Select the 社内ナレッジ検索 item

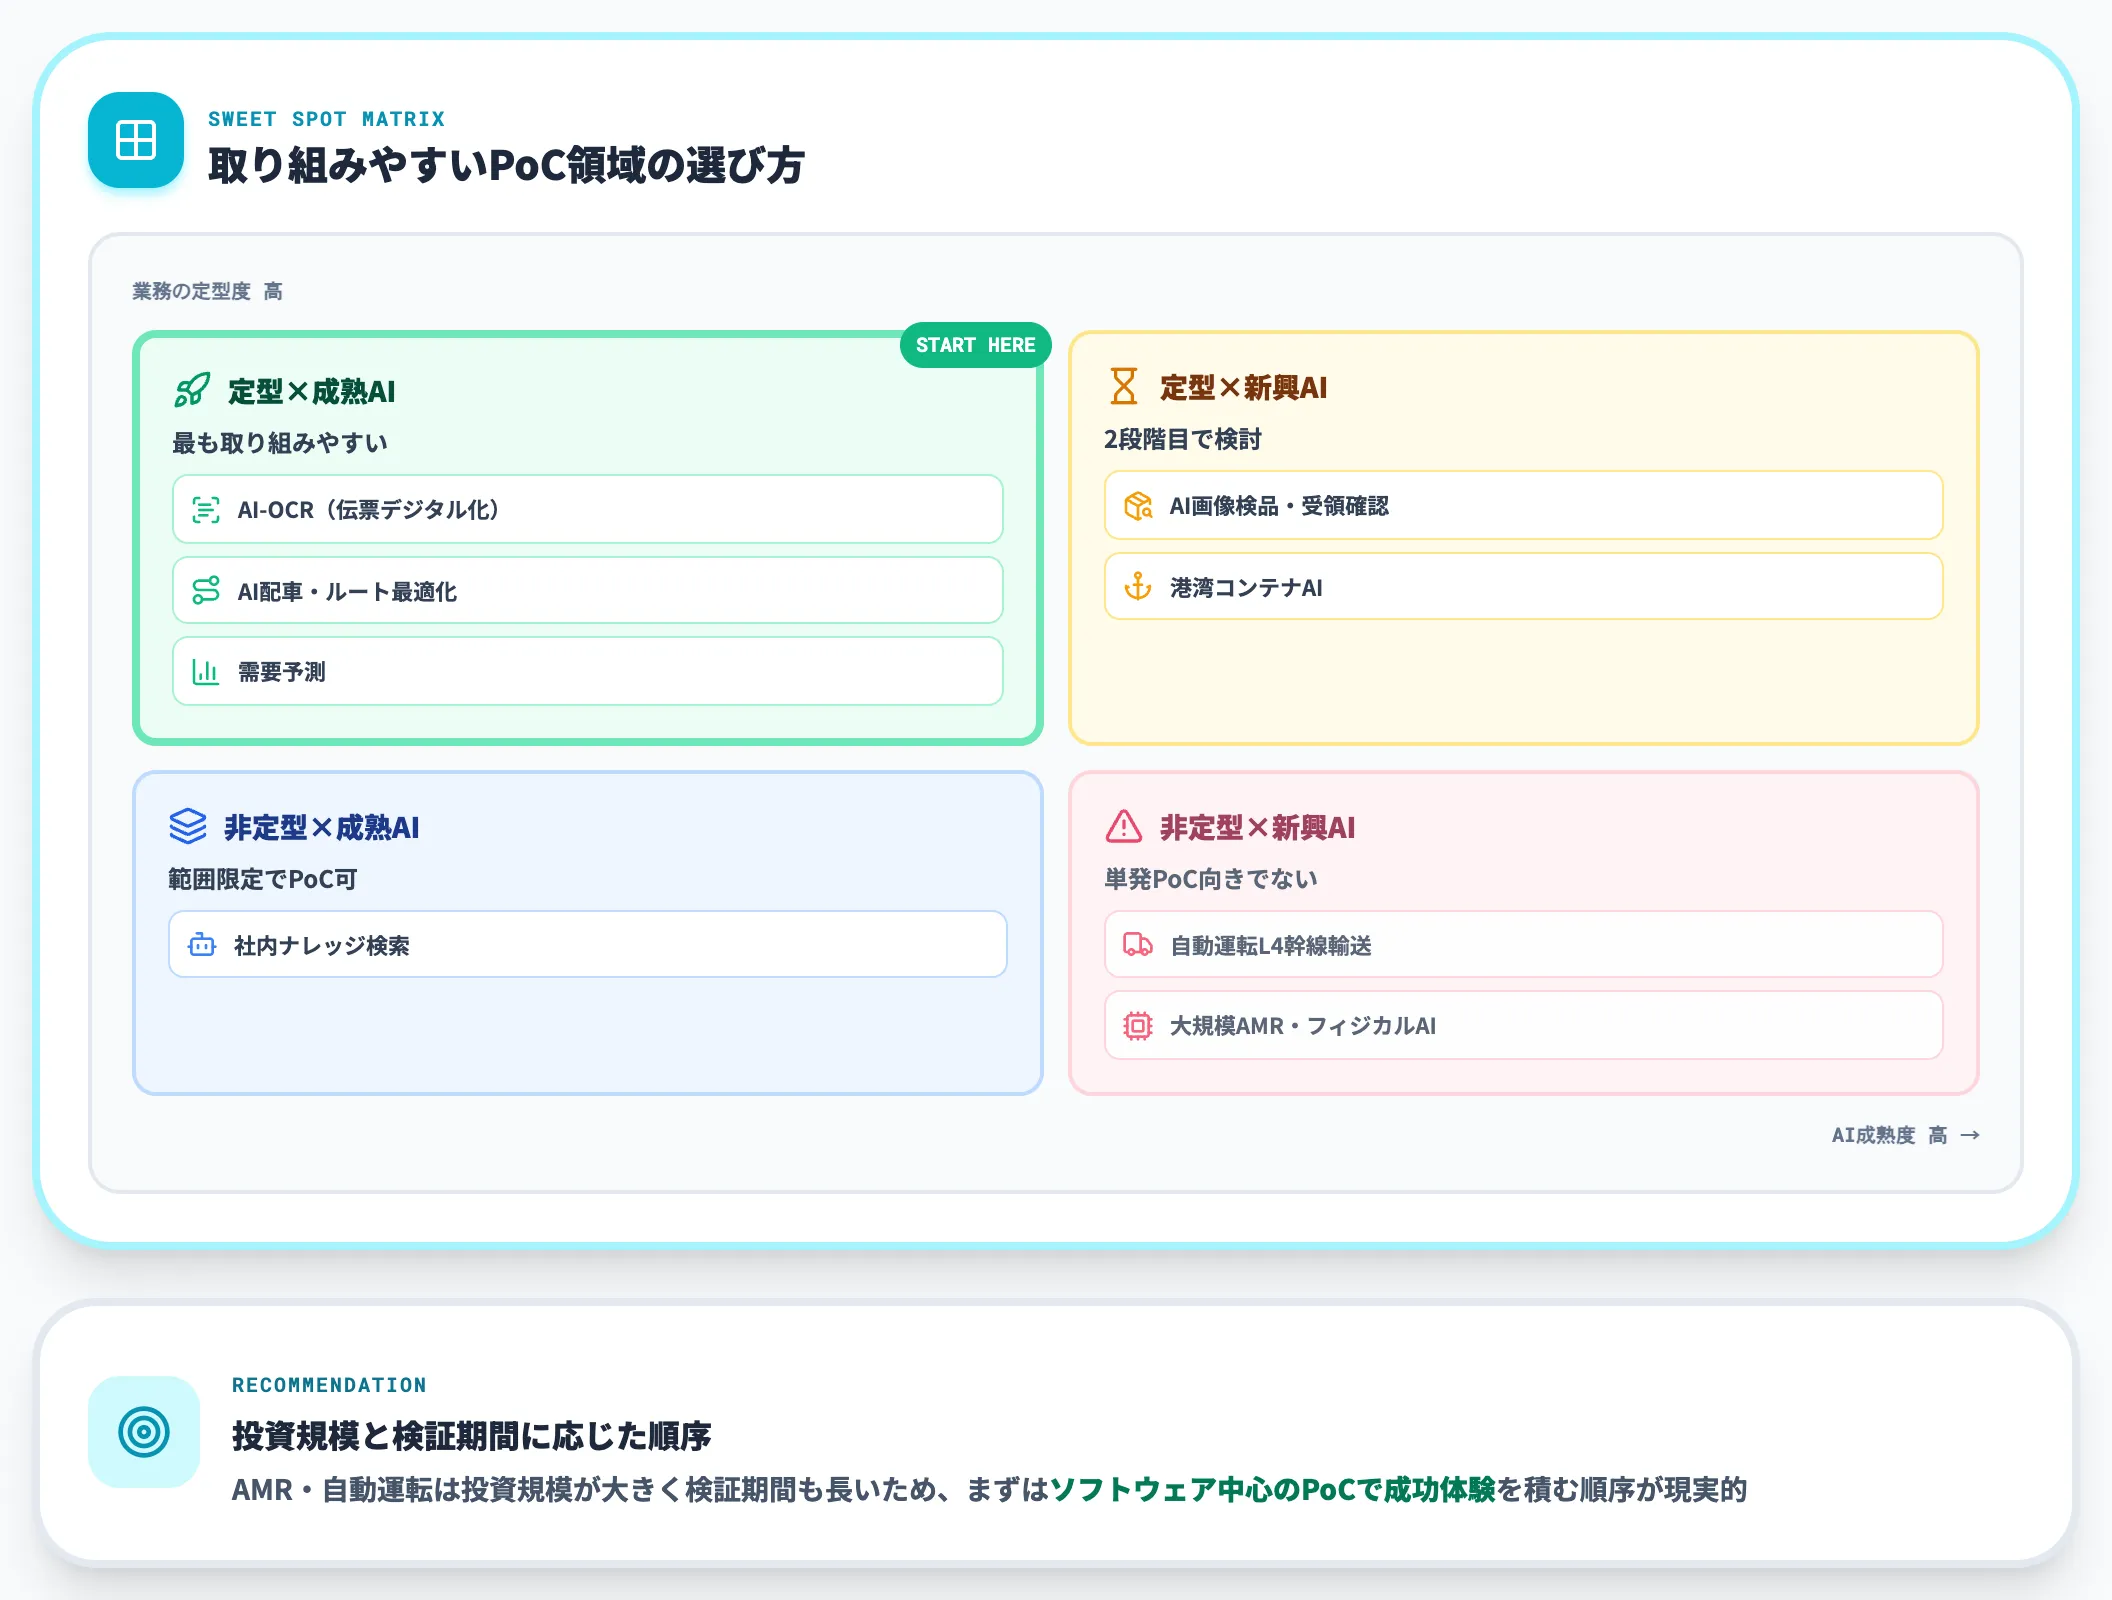coord(588,945)
